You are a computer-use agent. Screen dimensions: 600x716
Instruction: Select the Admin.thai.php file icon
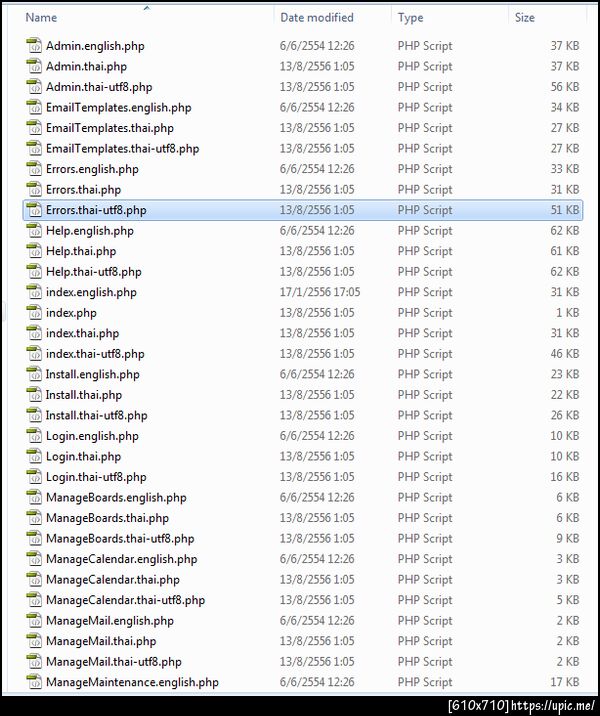click(34, 66)
